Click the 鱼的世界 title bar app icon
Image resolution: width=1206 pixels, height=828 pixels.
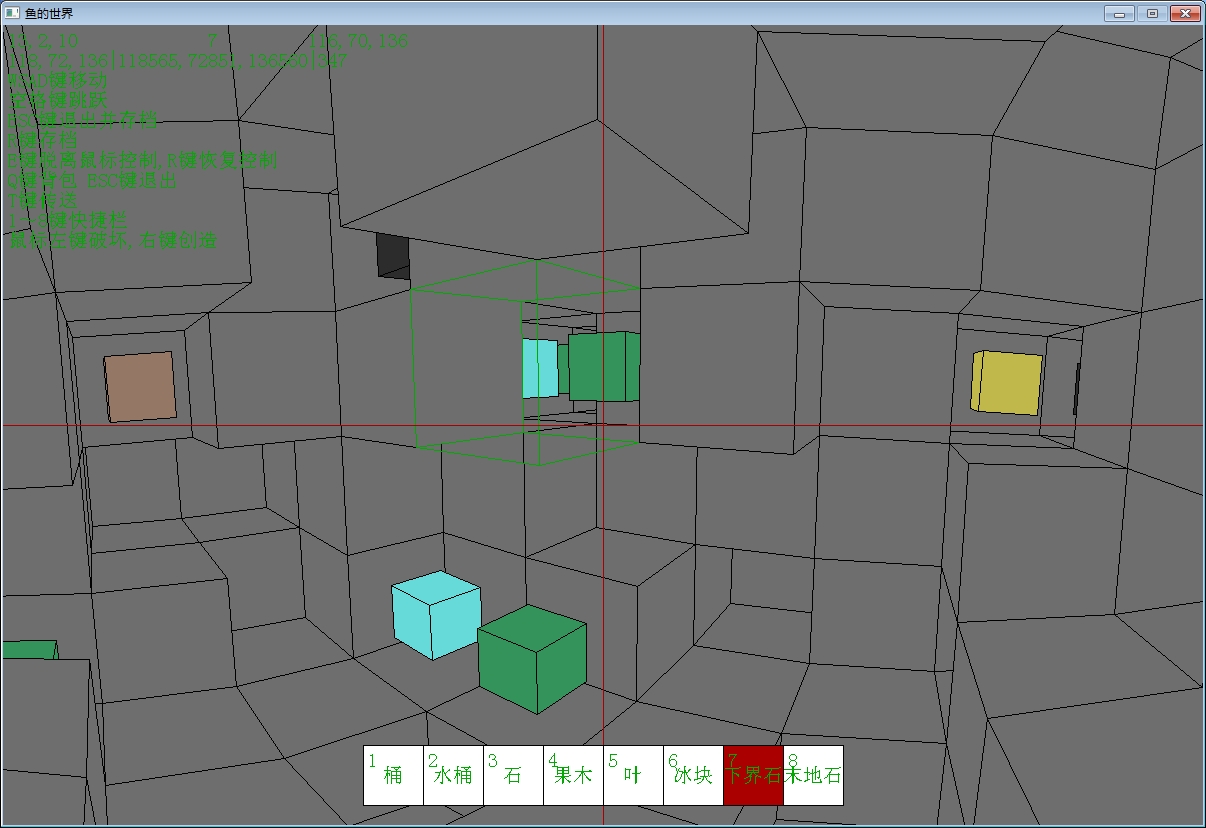[12, 13]
